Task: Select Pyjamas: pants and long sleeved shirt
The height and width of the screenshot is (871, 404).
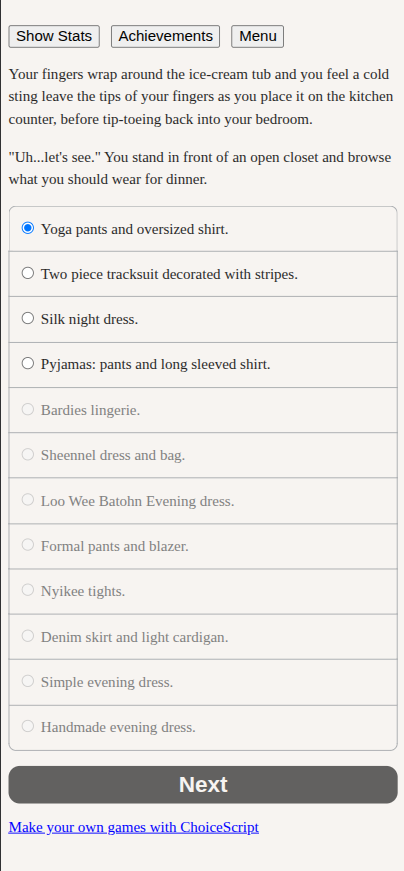Action: 203,364
